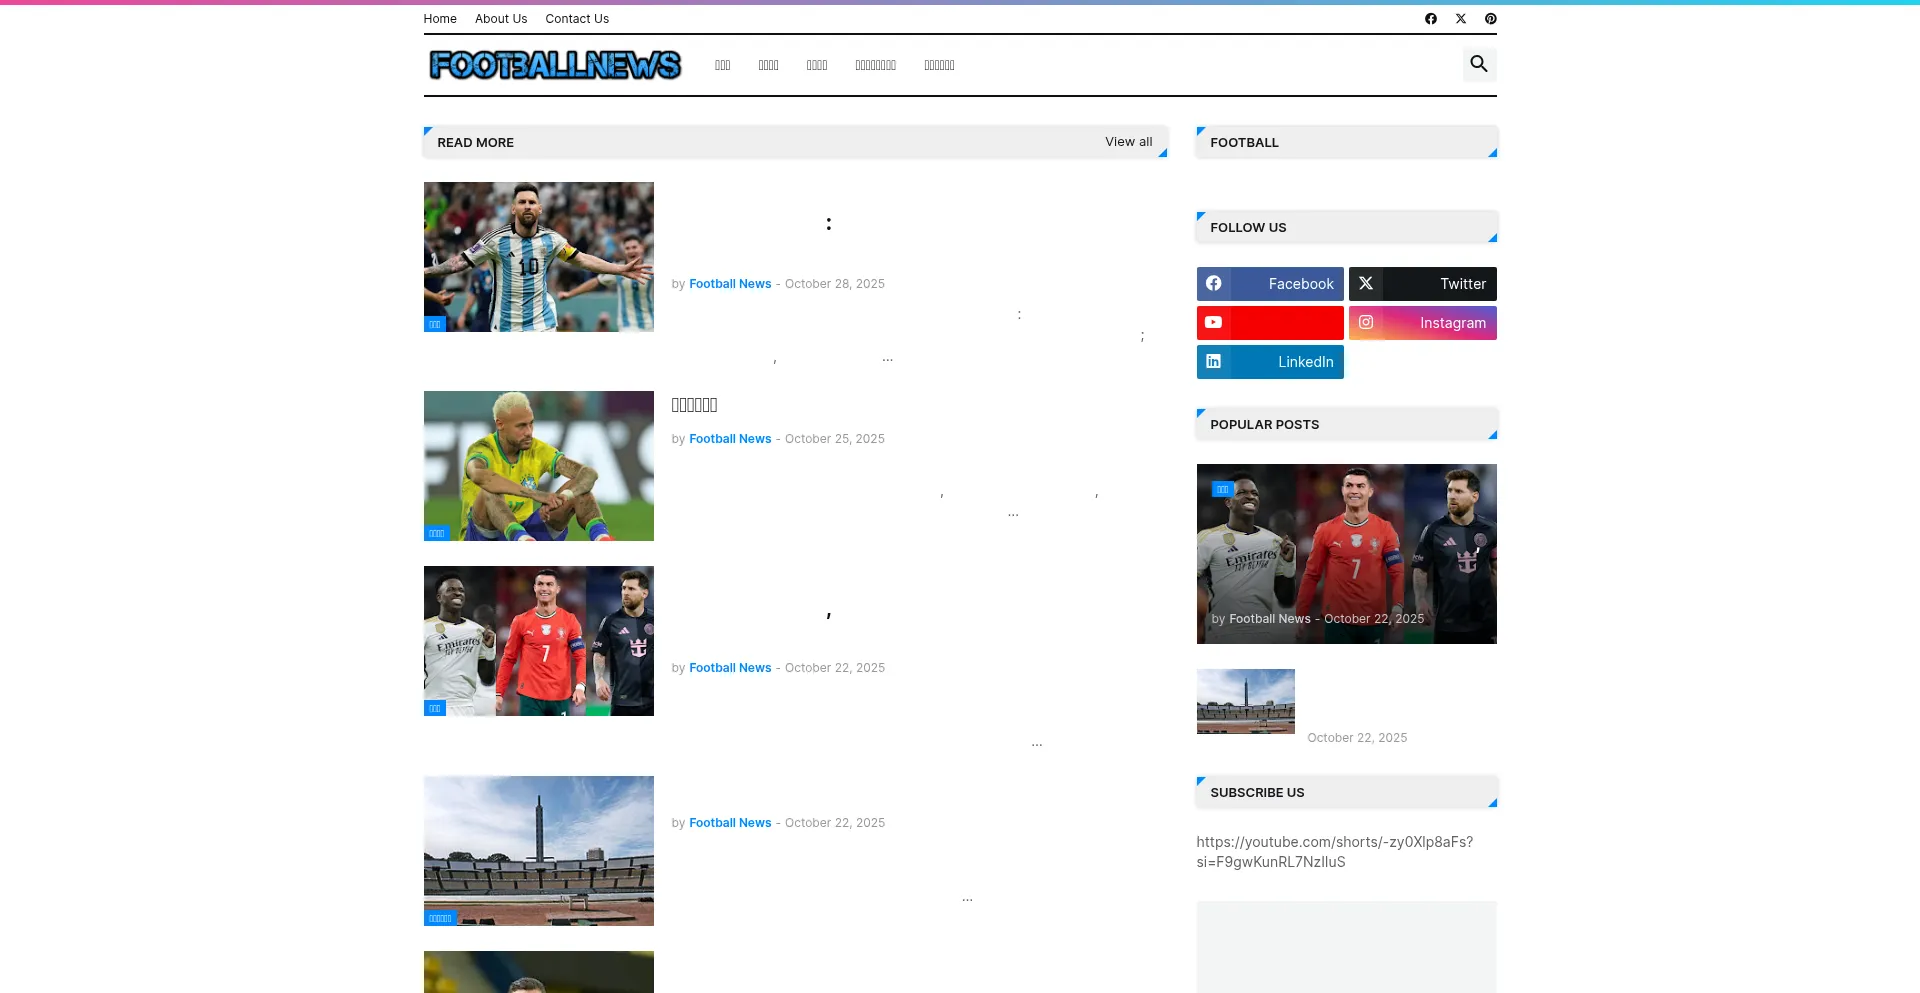This screenshot has height=993, width=1920.
Task: Click the Twitter follow button
Action: click(1422, 284)
